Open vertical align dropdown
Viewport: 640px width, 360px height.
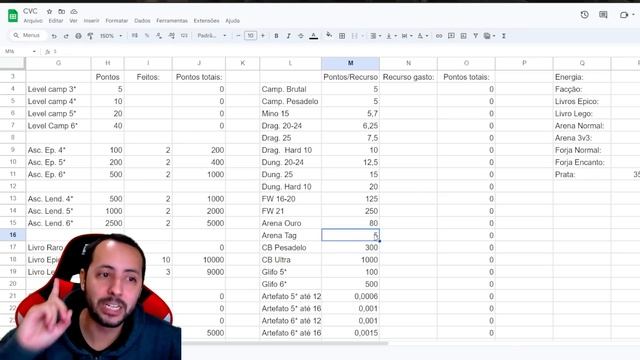(x=391, y=36)
